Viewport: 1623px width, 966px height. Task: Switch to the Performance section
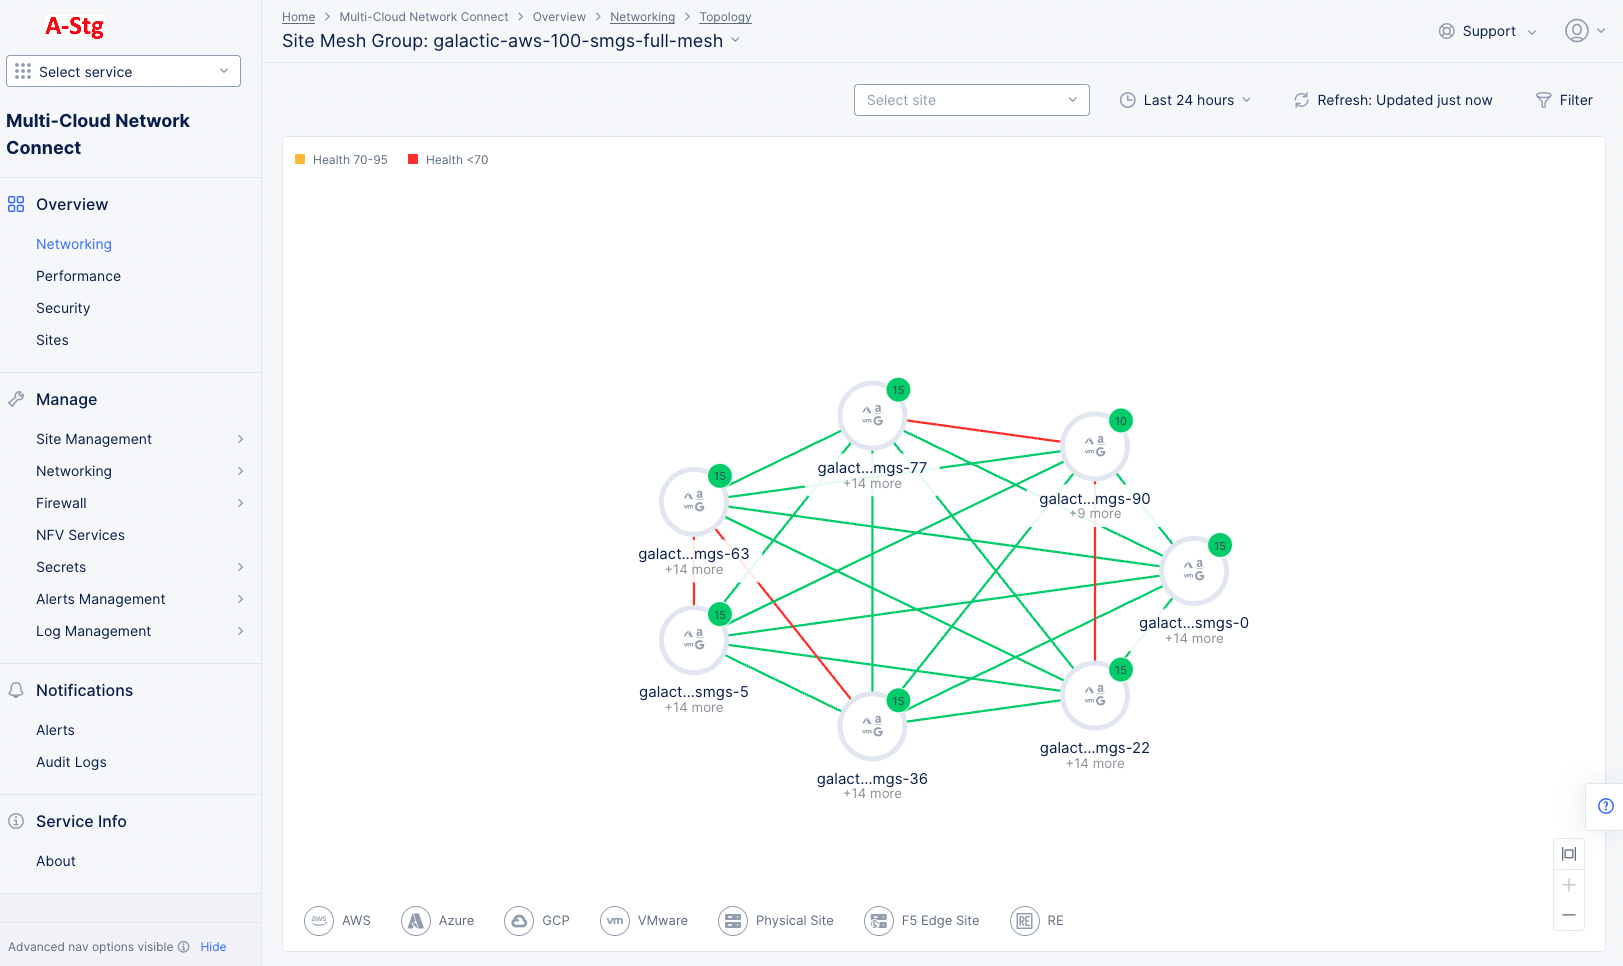point(78,276)
